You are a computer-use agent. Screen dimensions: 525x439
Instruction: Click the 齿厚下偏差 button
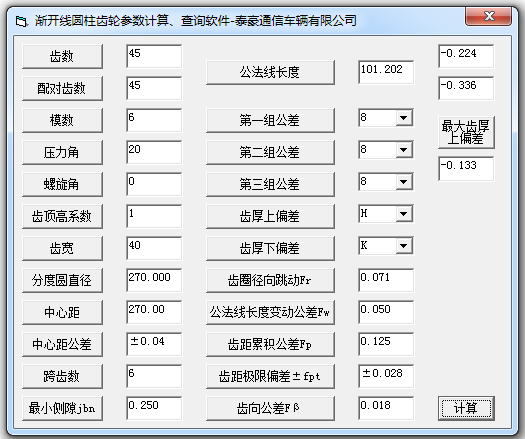270,248
